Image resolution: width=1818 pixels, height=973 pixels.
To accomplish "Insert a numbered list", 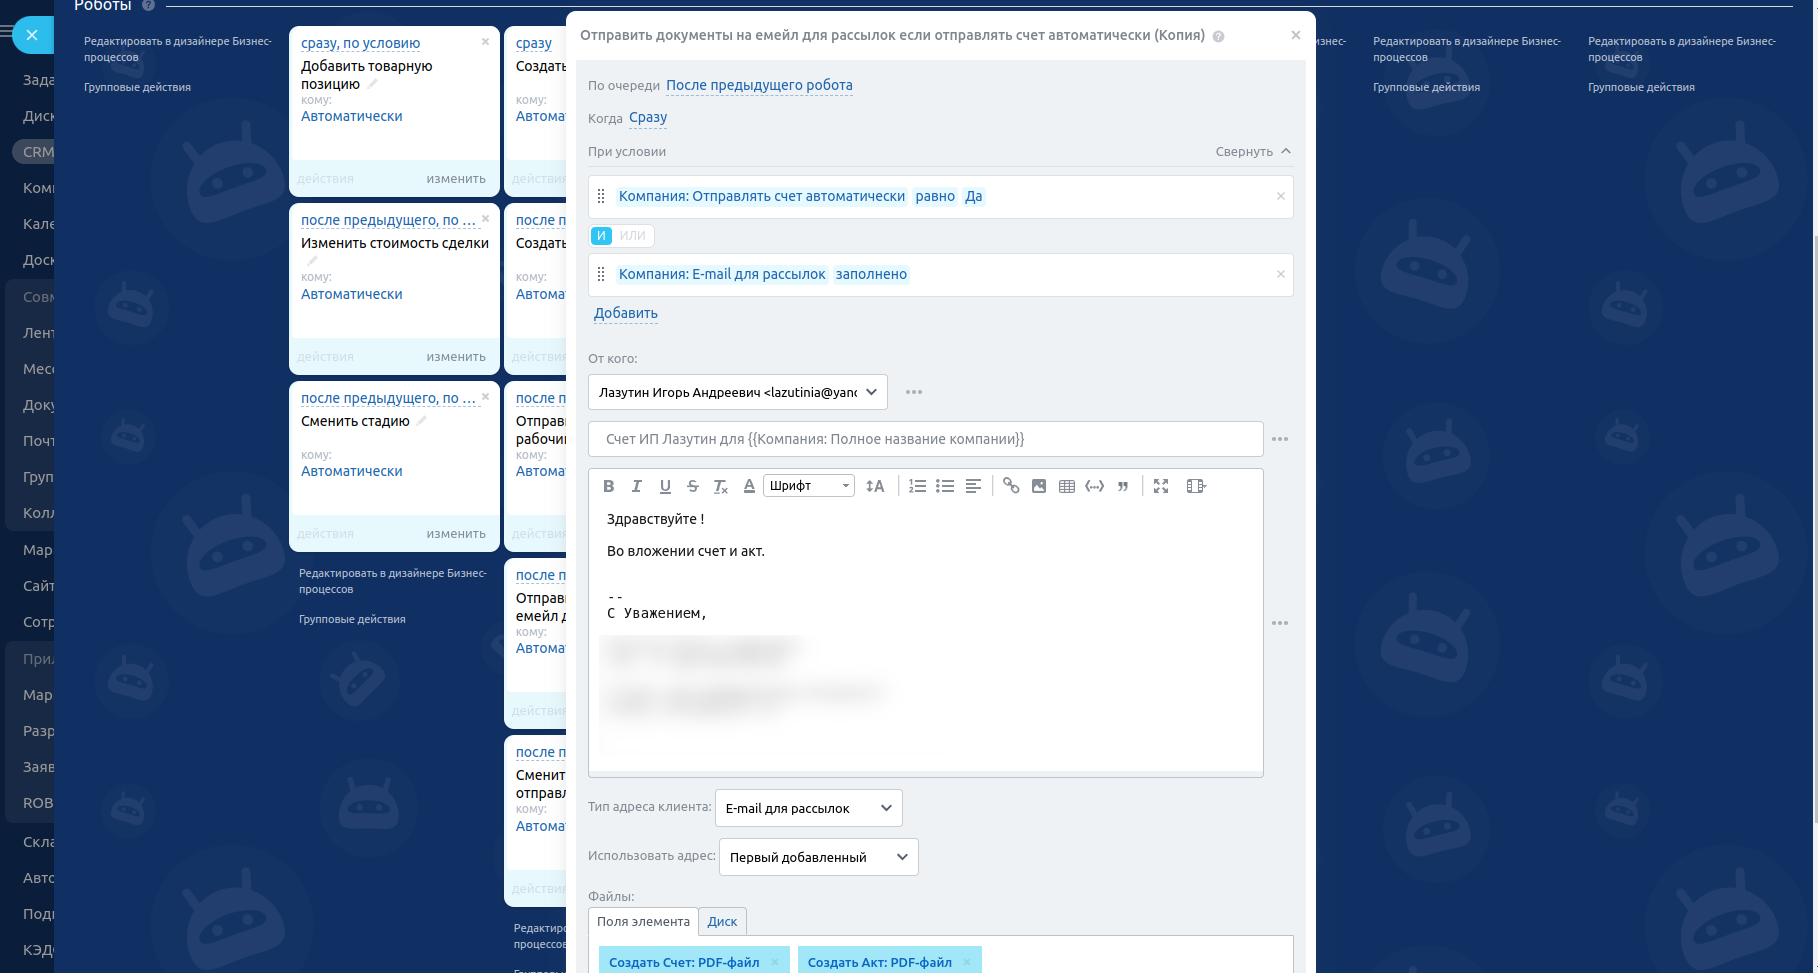I will coord(917,486).
